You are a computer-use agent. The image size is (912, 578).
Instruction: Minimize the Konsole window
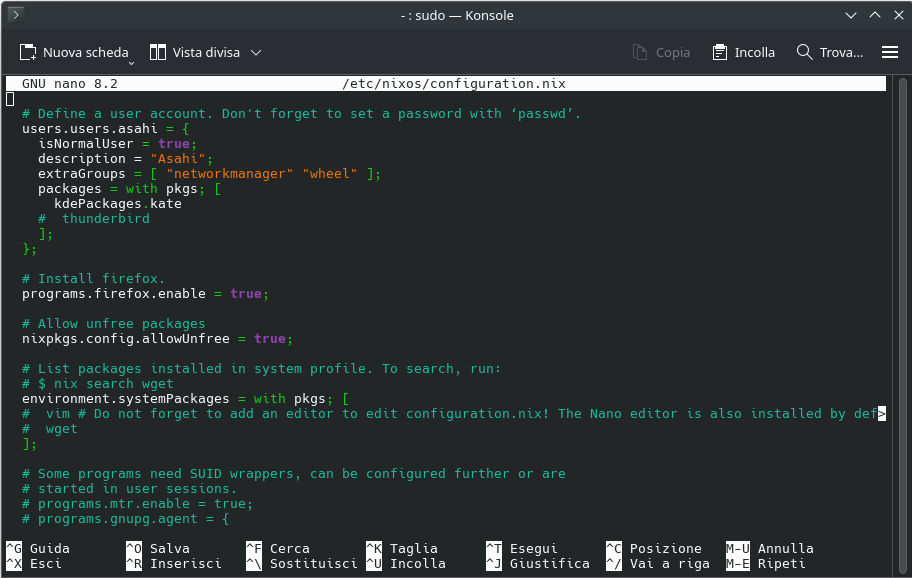point(851,16)
